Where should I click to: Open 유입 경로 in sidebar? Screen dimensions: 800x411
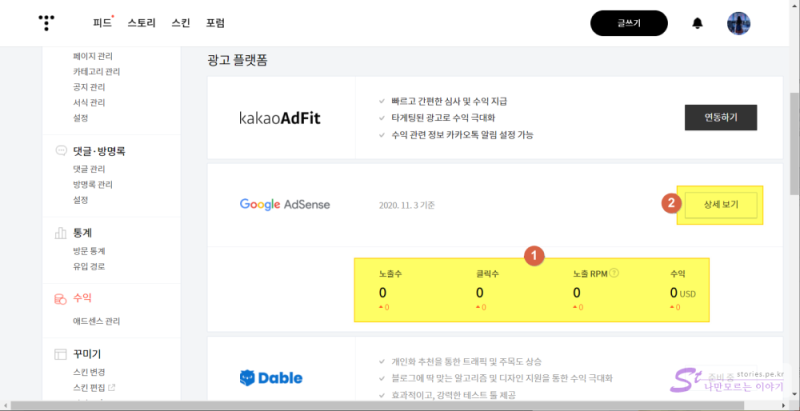[x=89, y=266]
